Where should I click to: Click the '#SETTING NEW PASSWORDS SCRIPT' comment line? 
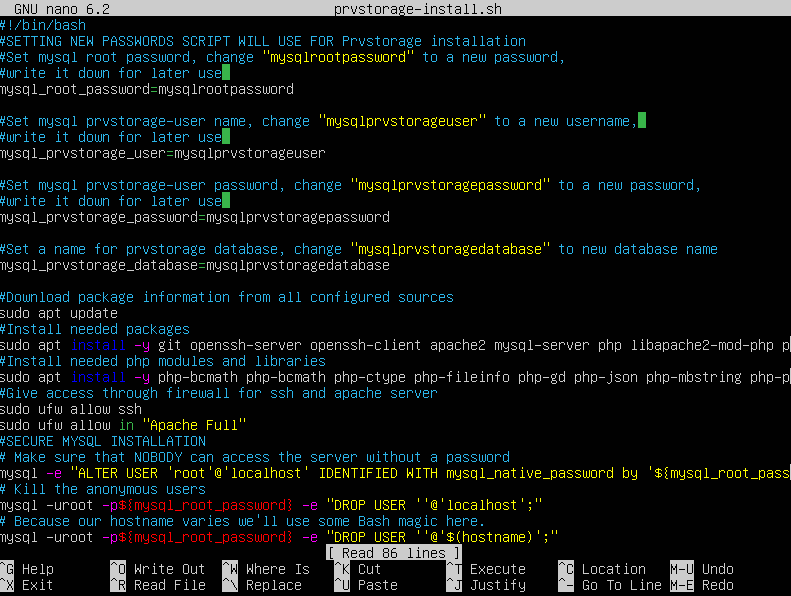[263, 41]
